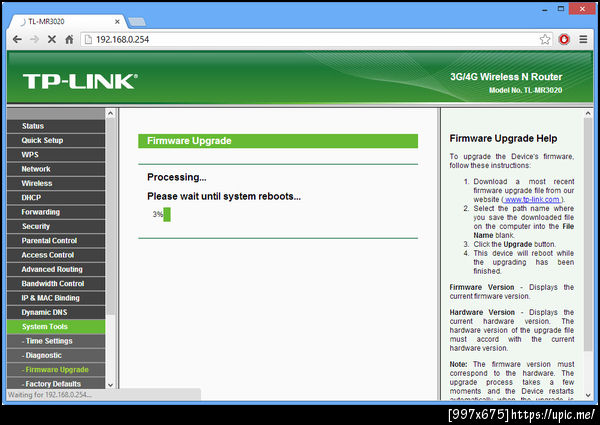Click 'Model No. TL-MR3020' text
The image size is (600, 425).
(x=525, y=90)
